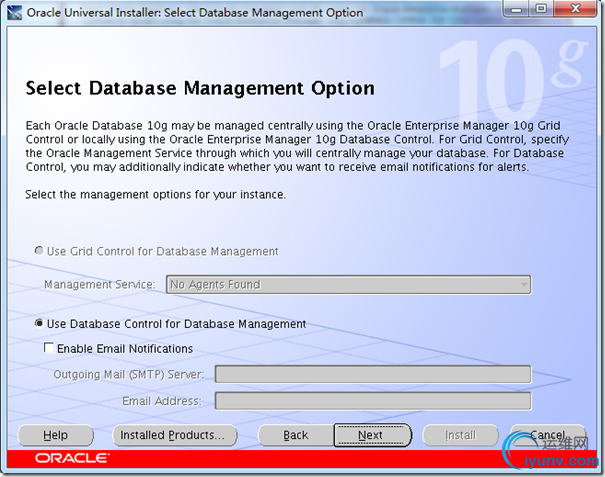The width and height of the screenshot is (605, 477).
Task: Click the 'Select Database Management Option' heading
Action: (x=200, y=88)
